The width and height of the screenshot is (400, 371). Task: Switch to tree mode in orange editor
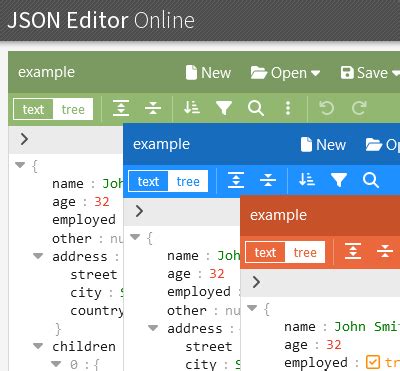pos(305,252)
